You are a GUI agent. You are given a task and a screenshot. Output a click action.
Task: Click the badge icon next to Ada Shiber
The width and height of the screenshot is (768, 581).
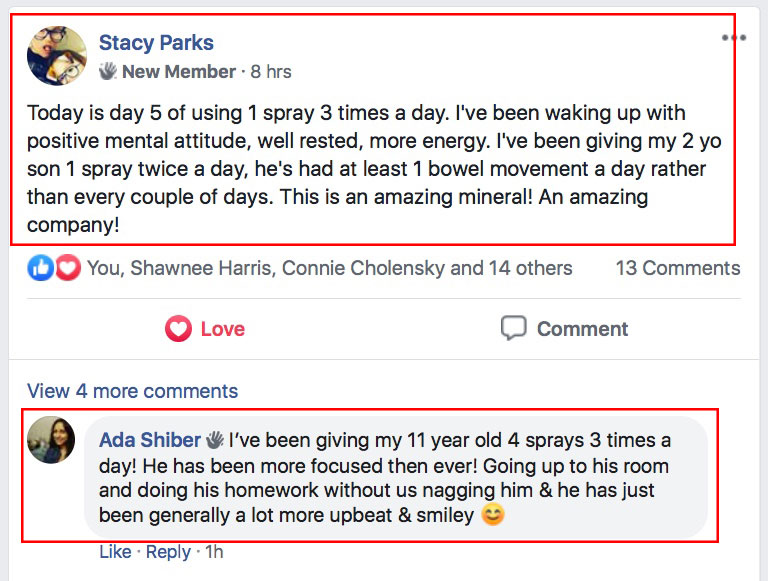(x=215, y=440)
